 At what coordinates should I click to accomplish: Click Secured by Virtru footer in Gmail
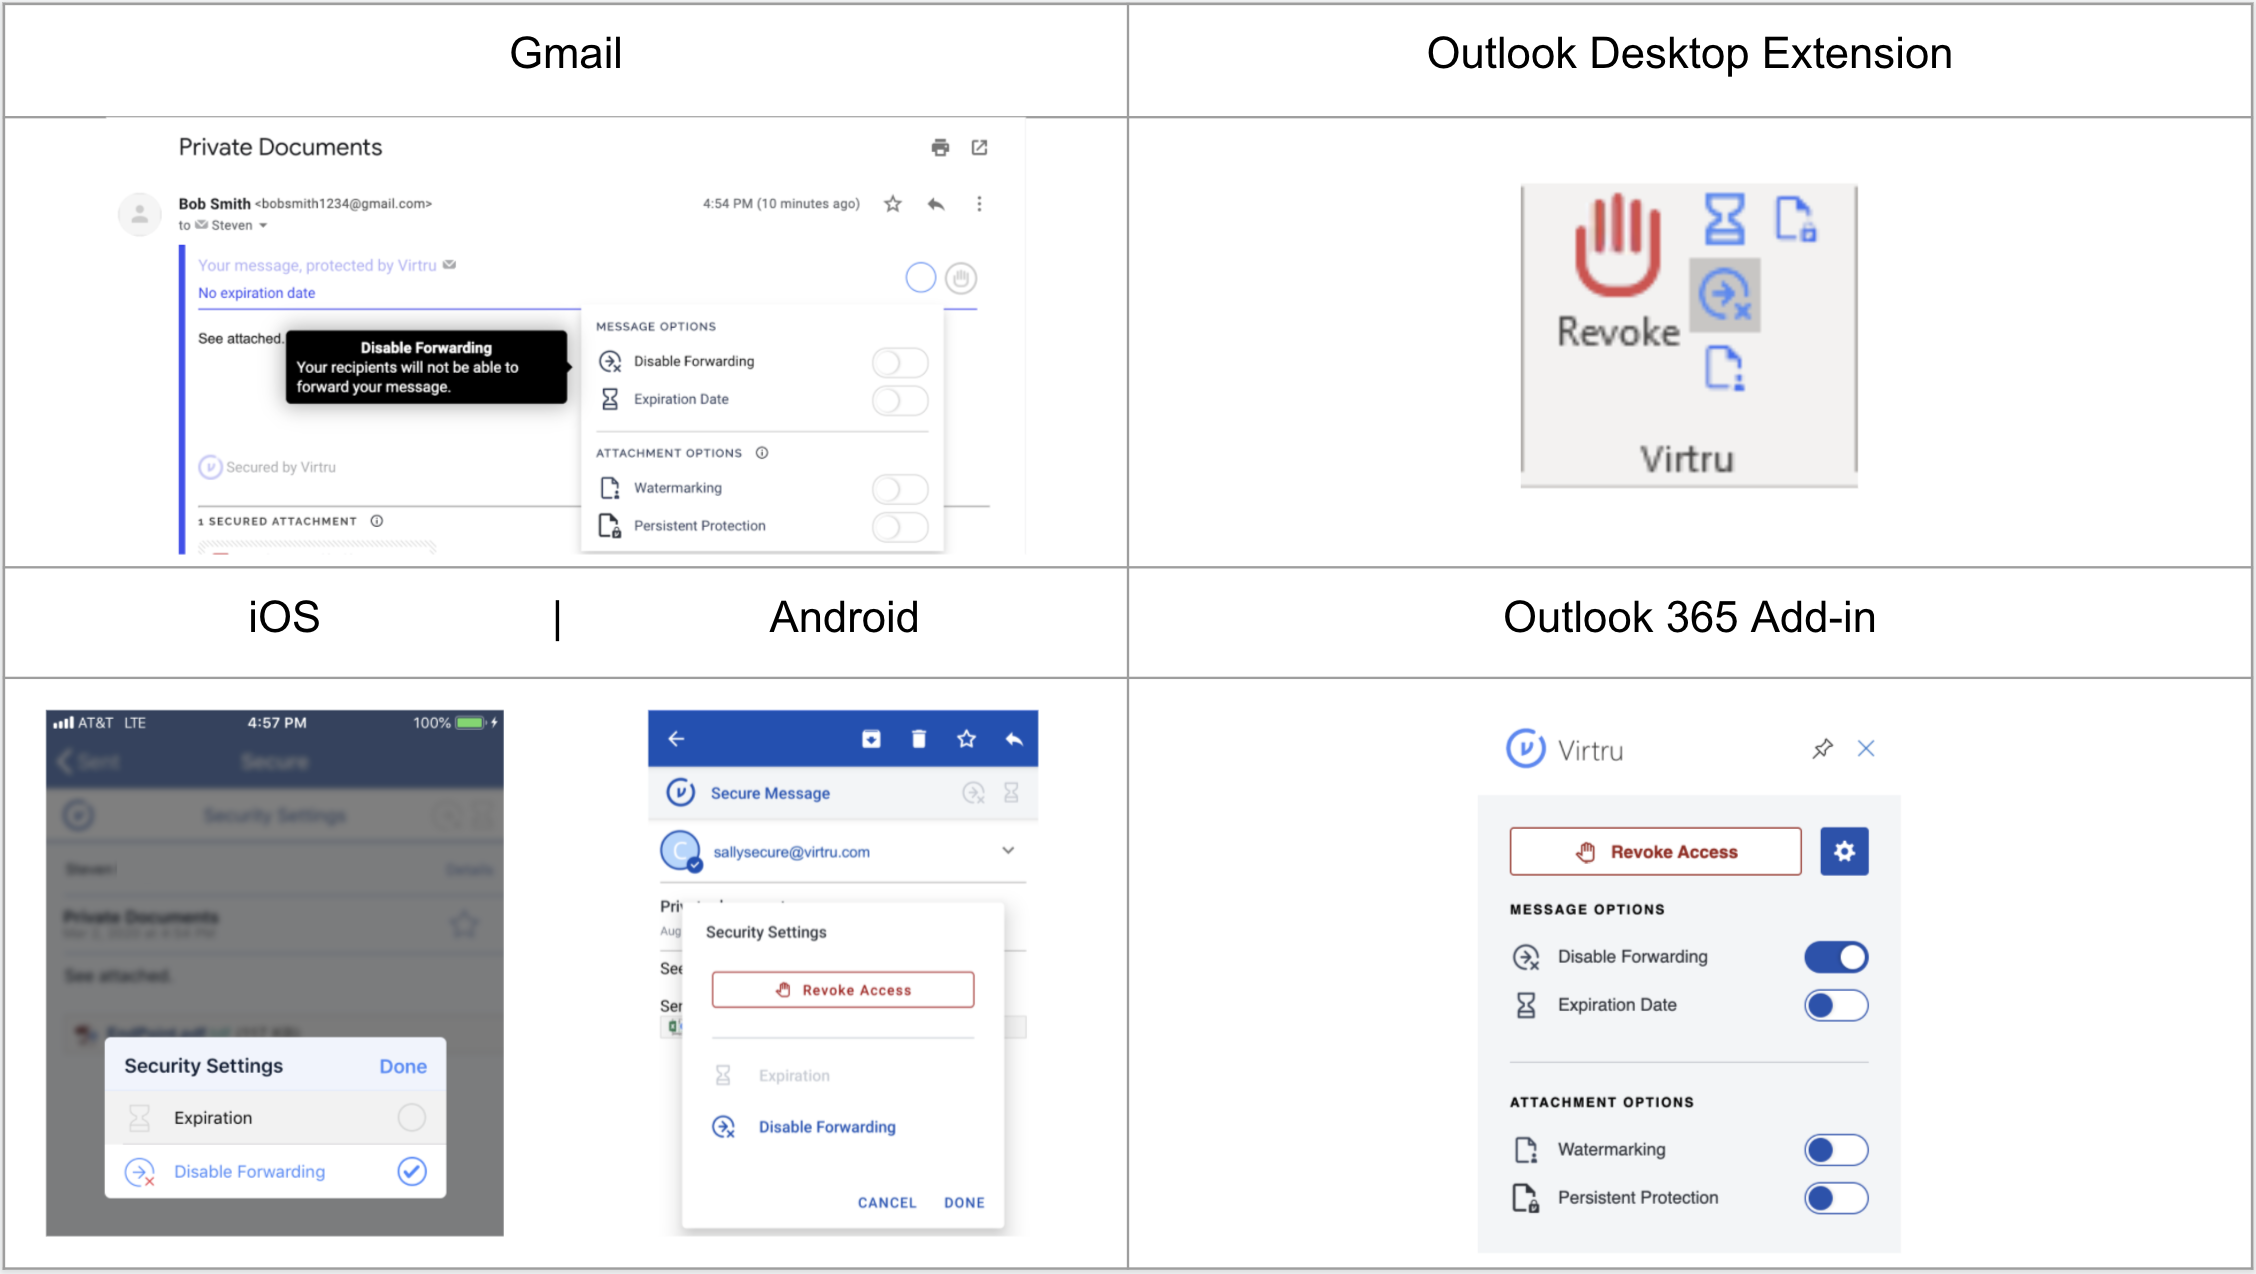[267, 467]
